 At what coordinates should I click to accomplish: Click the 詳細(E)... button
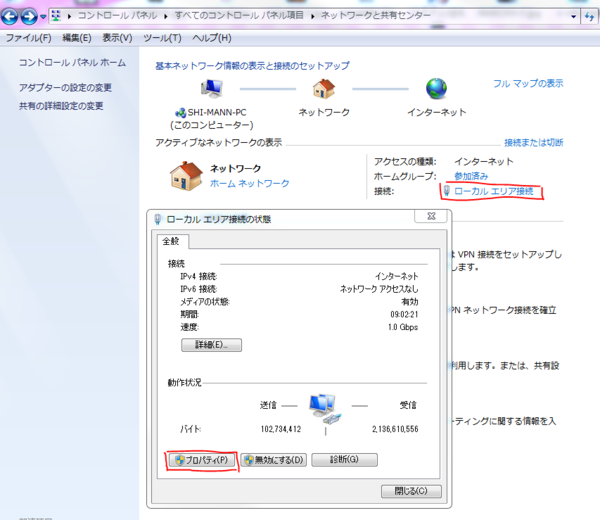(211, 345)
